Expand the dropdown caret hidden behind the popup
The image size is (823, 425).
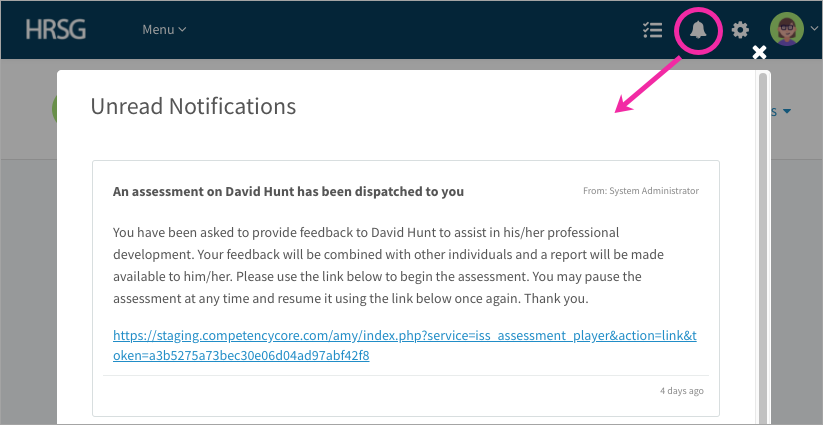[x=786, y=111]
